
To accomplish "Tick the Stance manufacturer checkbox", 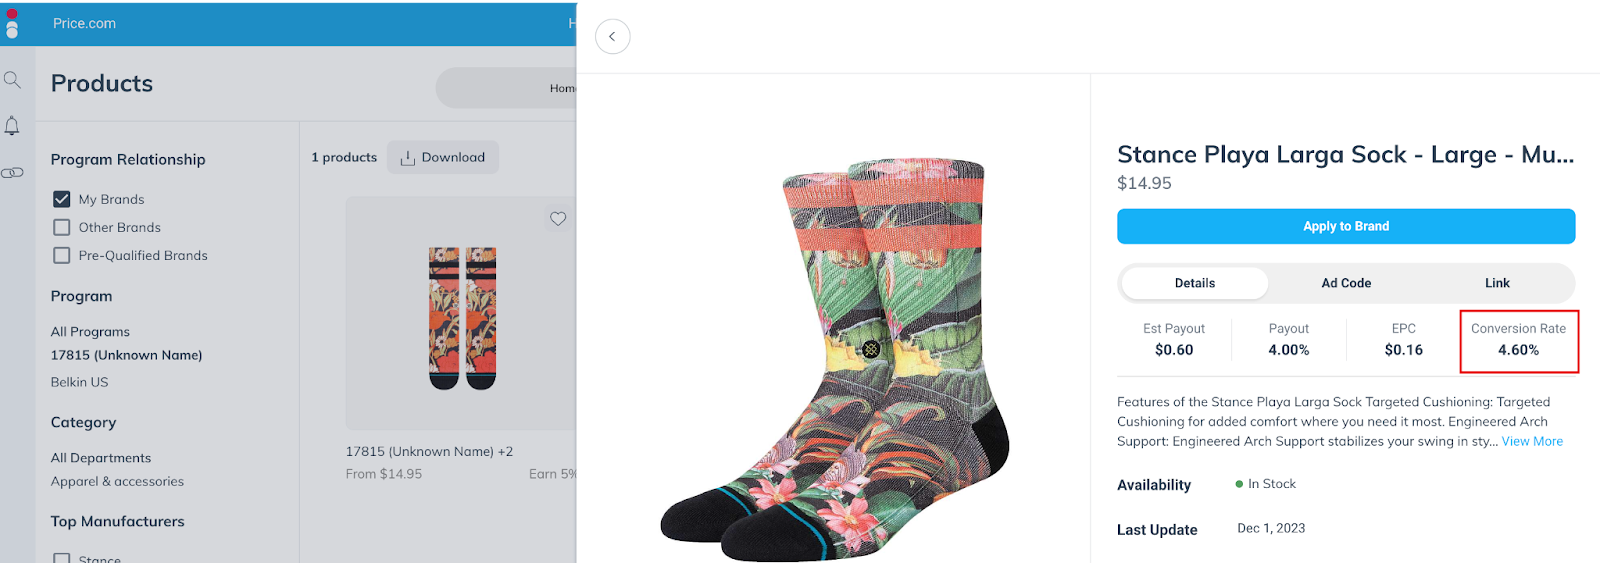I will click(x=62, y=558).
